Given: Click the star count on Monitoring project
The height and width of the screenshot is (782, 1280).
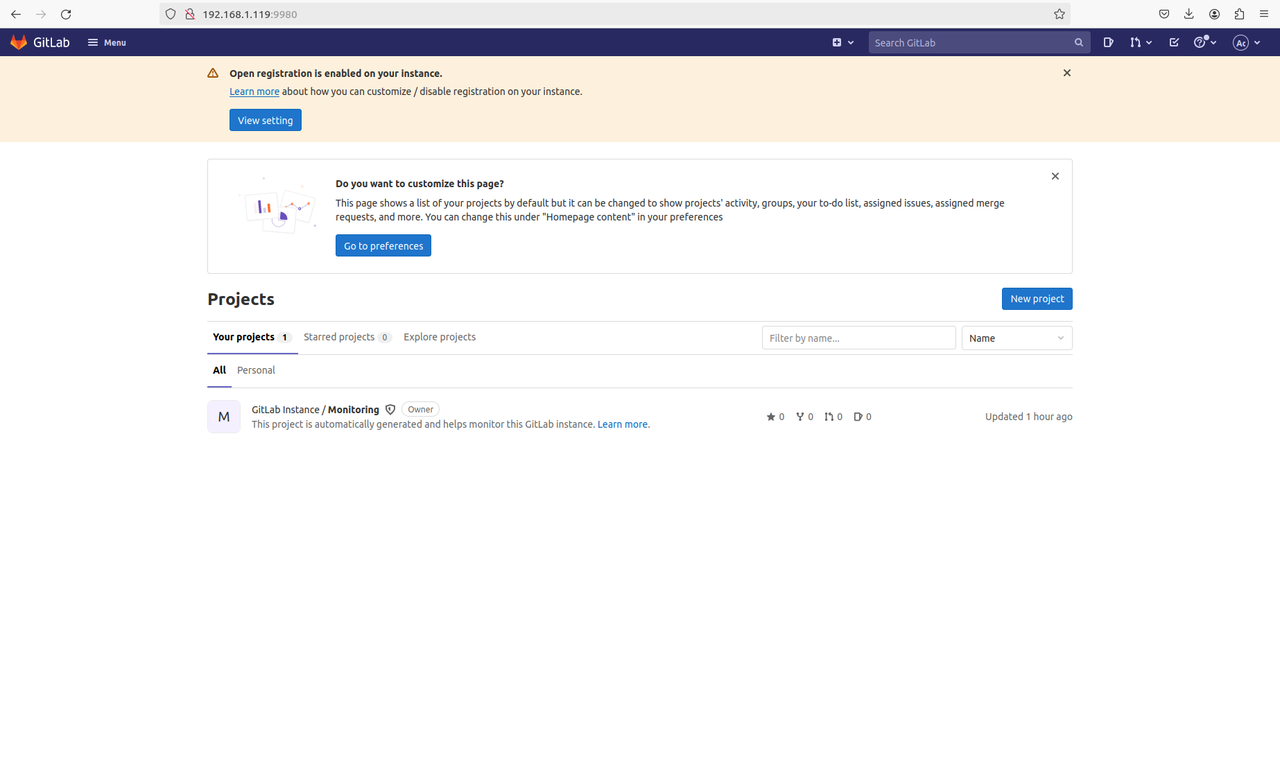Looking at the screenshot, I should [x=775, y=416].
